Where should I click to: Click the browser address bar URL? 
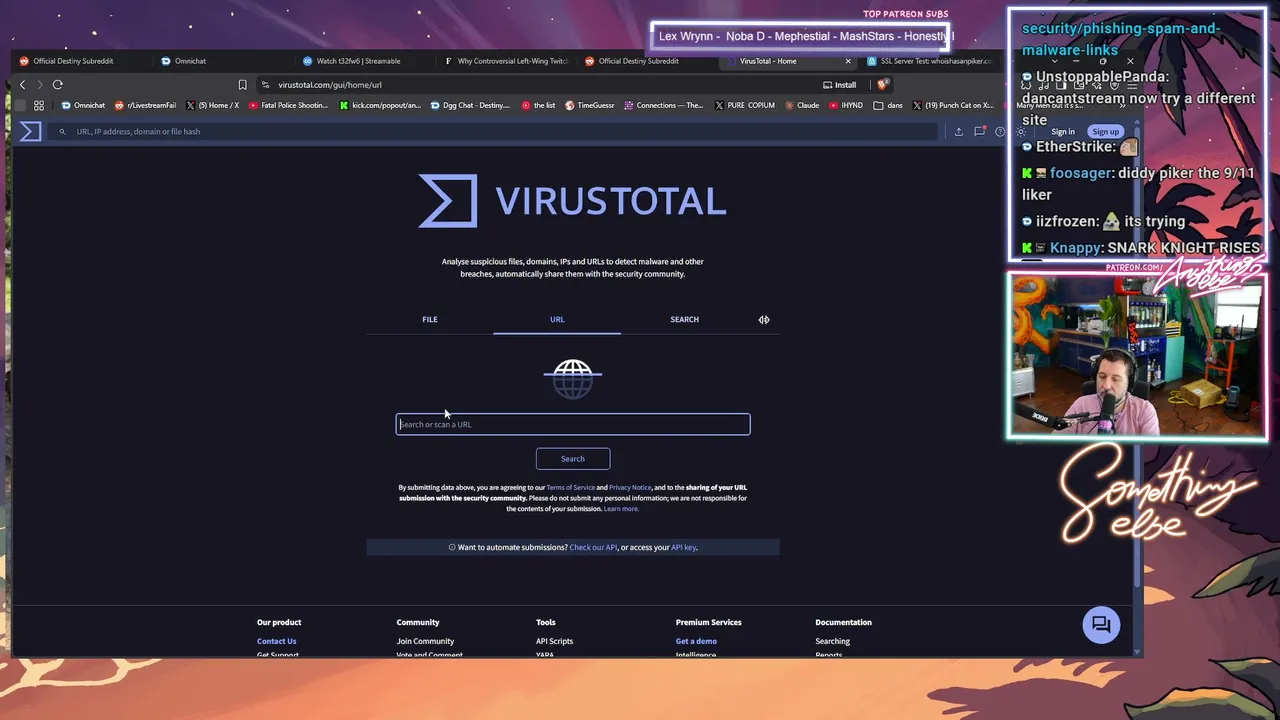330,85
